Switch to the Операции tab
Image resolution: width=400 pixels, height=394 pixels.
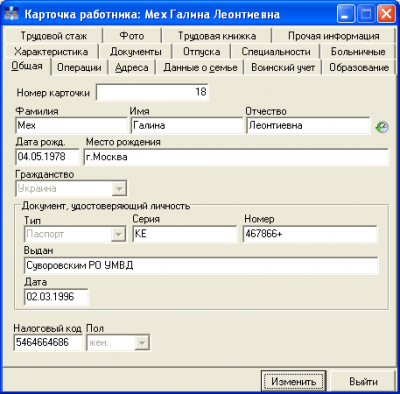(x=79, y=67)
